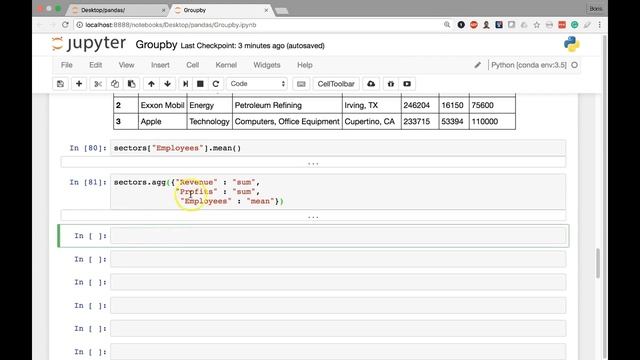View site information icon in address bar
Image resolution: width=640 pixels, height=360 pixels.
[x=80, y=25]
